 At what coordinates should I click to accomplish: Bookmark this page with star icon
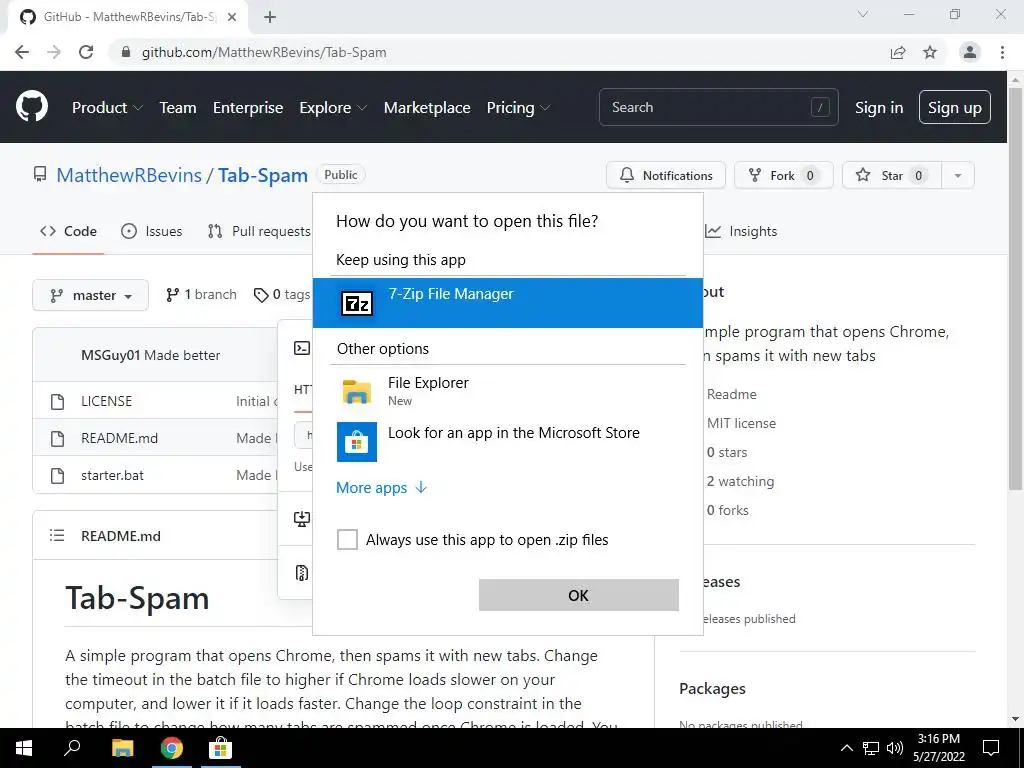[930, 52]
